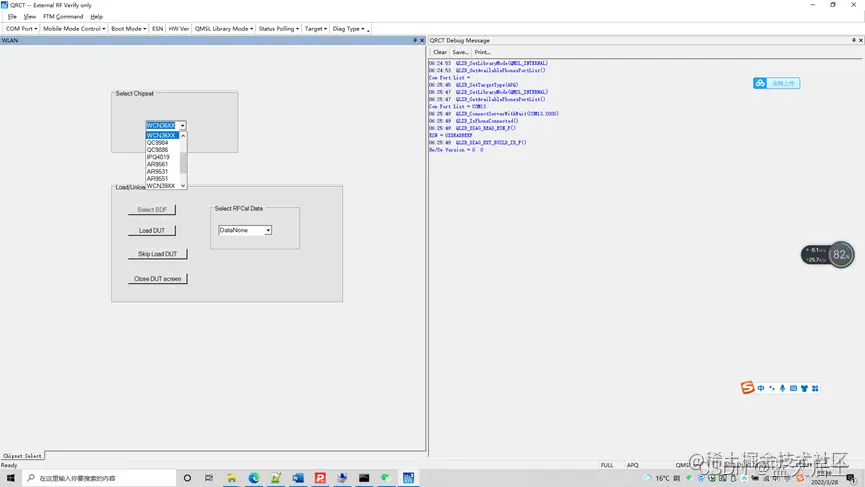Screen dimensions: 865x487
Task: Open Microsoft Edge from the taskbar
Action: (253, 478)
